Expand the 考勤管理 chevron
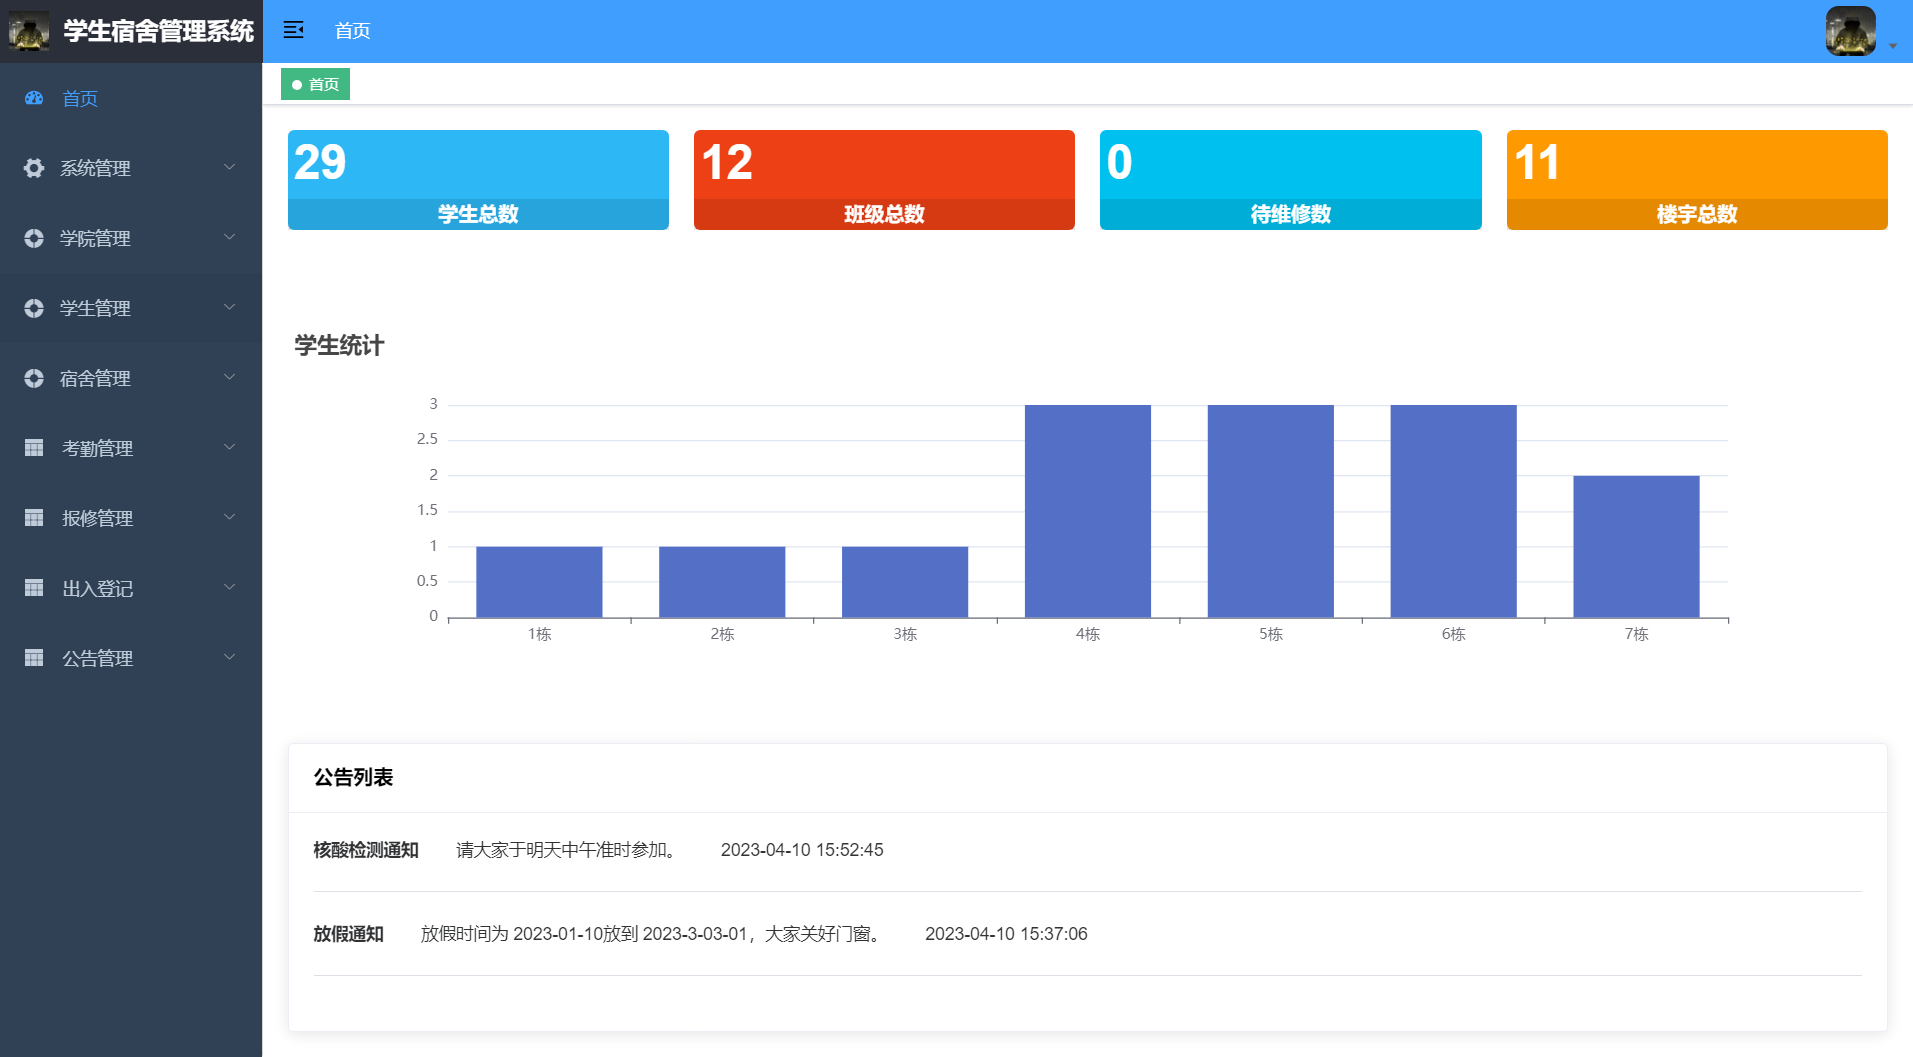 coord(230,447)
